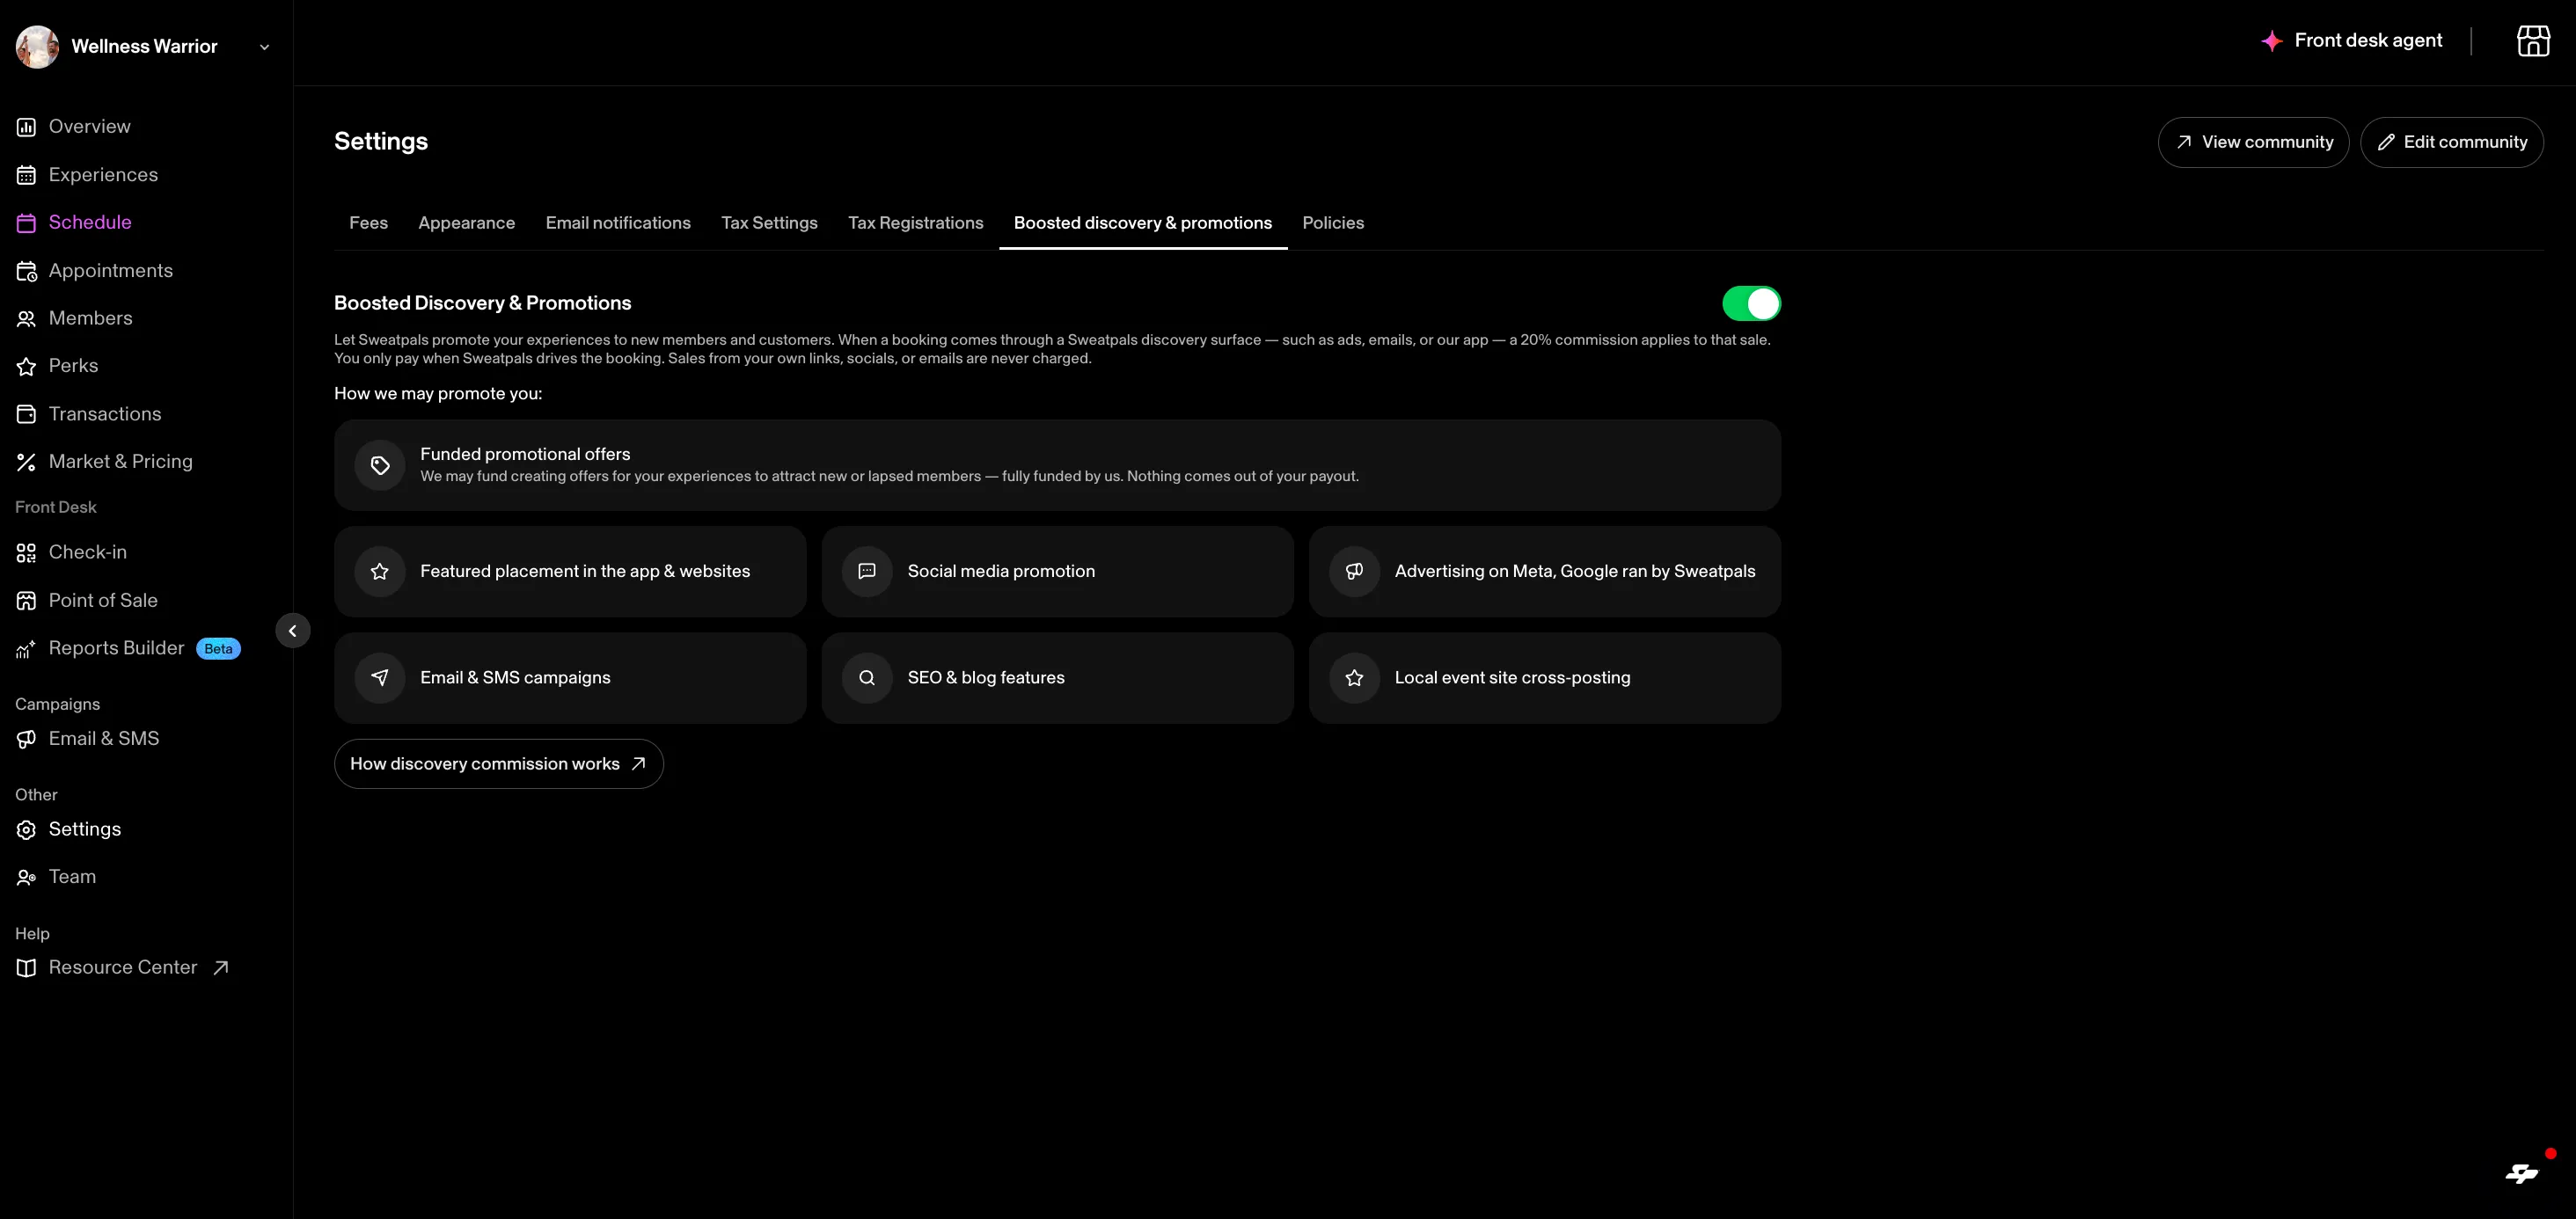This screenshot has height=1219, width=2576.
Task: Click the Settings gear icon in sidebar
Action: point(26,830)
